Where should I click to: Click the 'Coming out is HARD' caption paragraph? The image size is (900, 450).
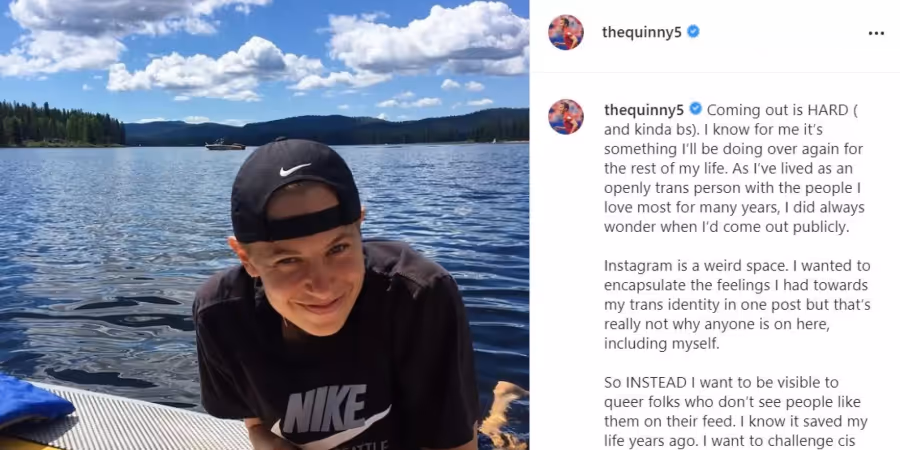[734, 168]
